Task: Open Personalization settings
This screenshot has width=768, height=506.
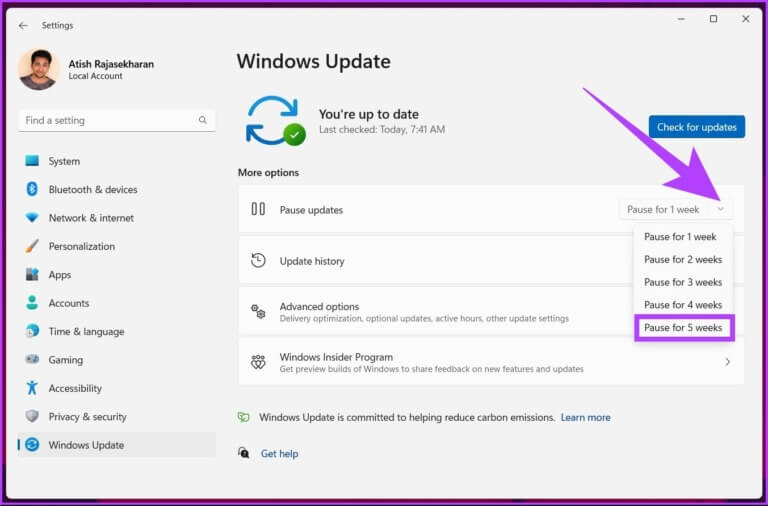Action: tap(117, 246)
